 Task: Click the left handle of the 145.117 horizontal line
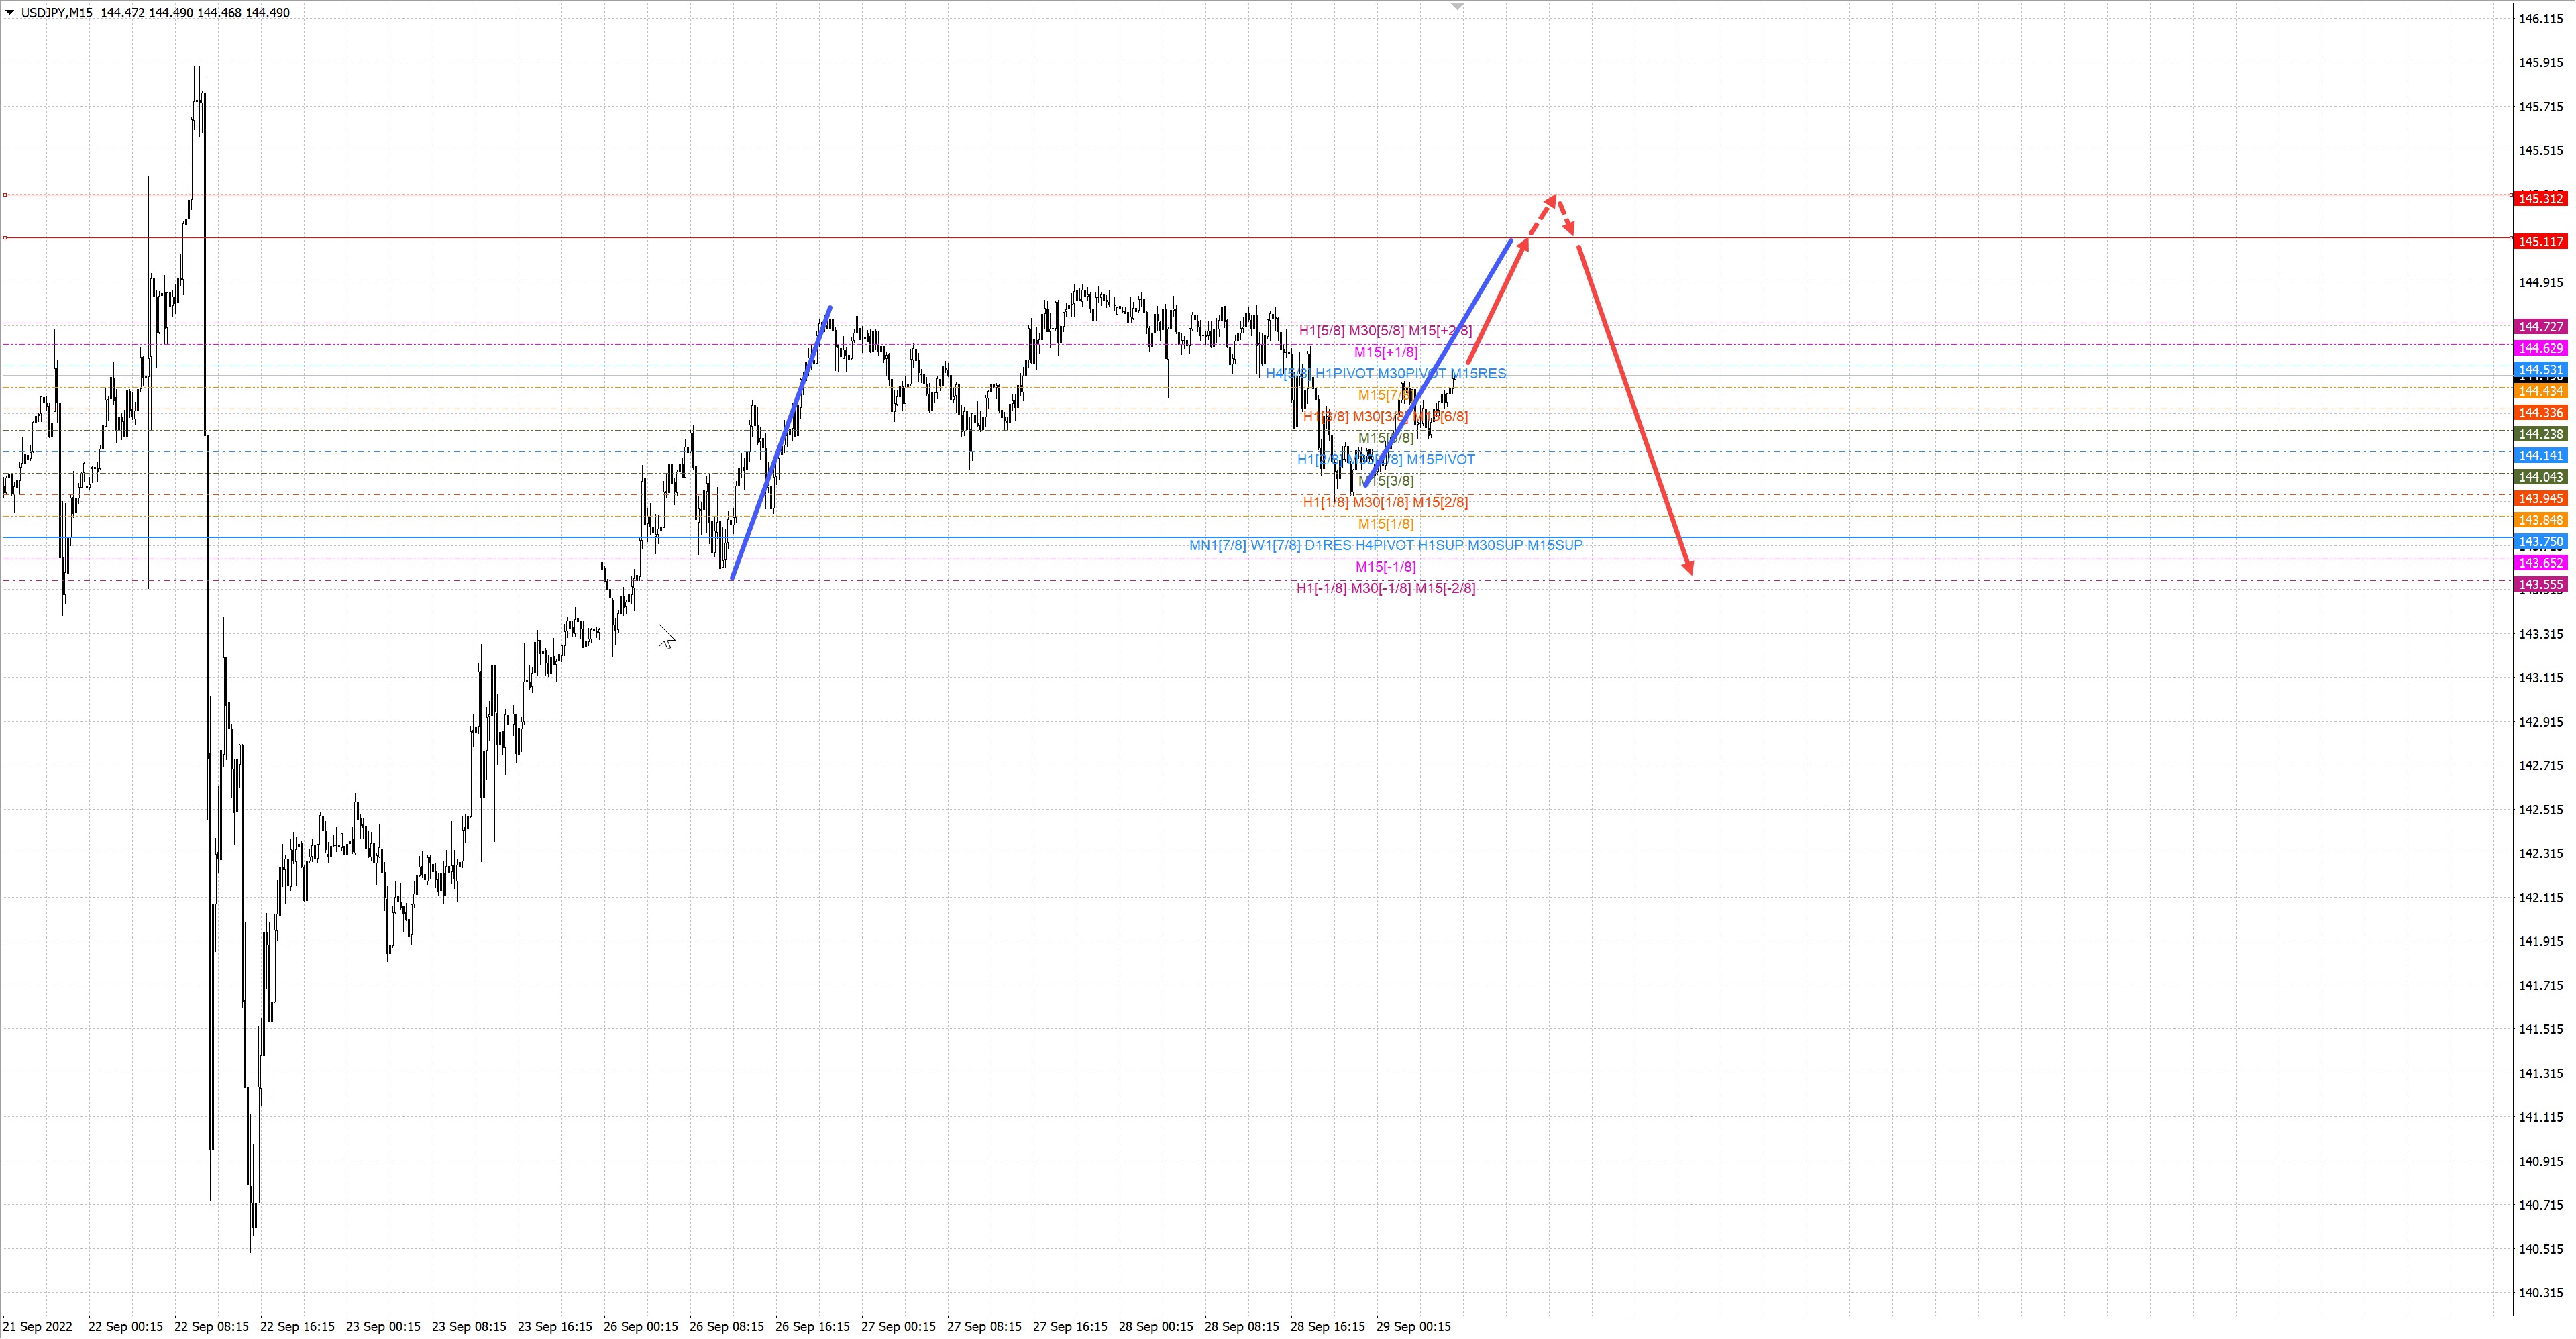tap(5, 238)
